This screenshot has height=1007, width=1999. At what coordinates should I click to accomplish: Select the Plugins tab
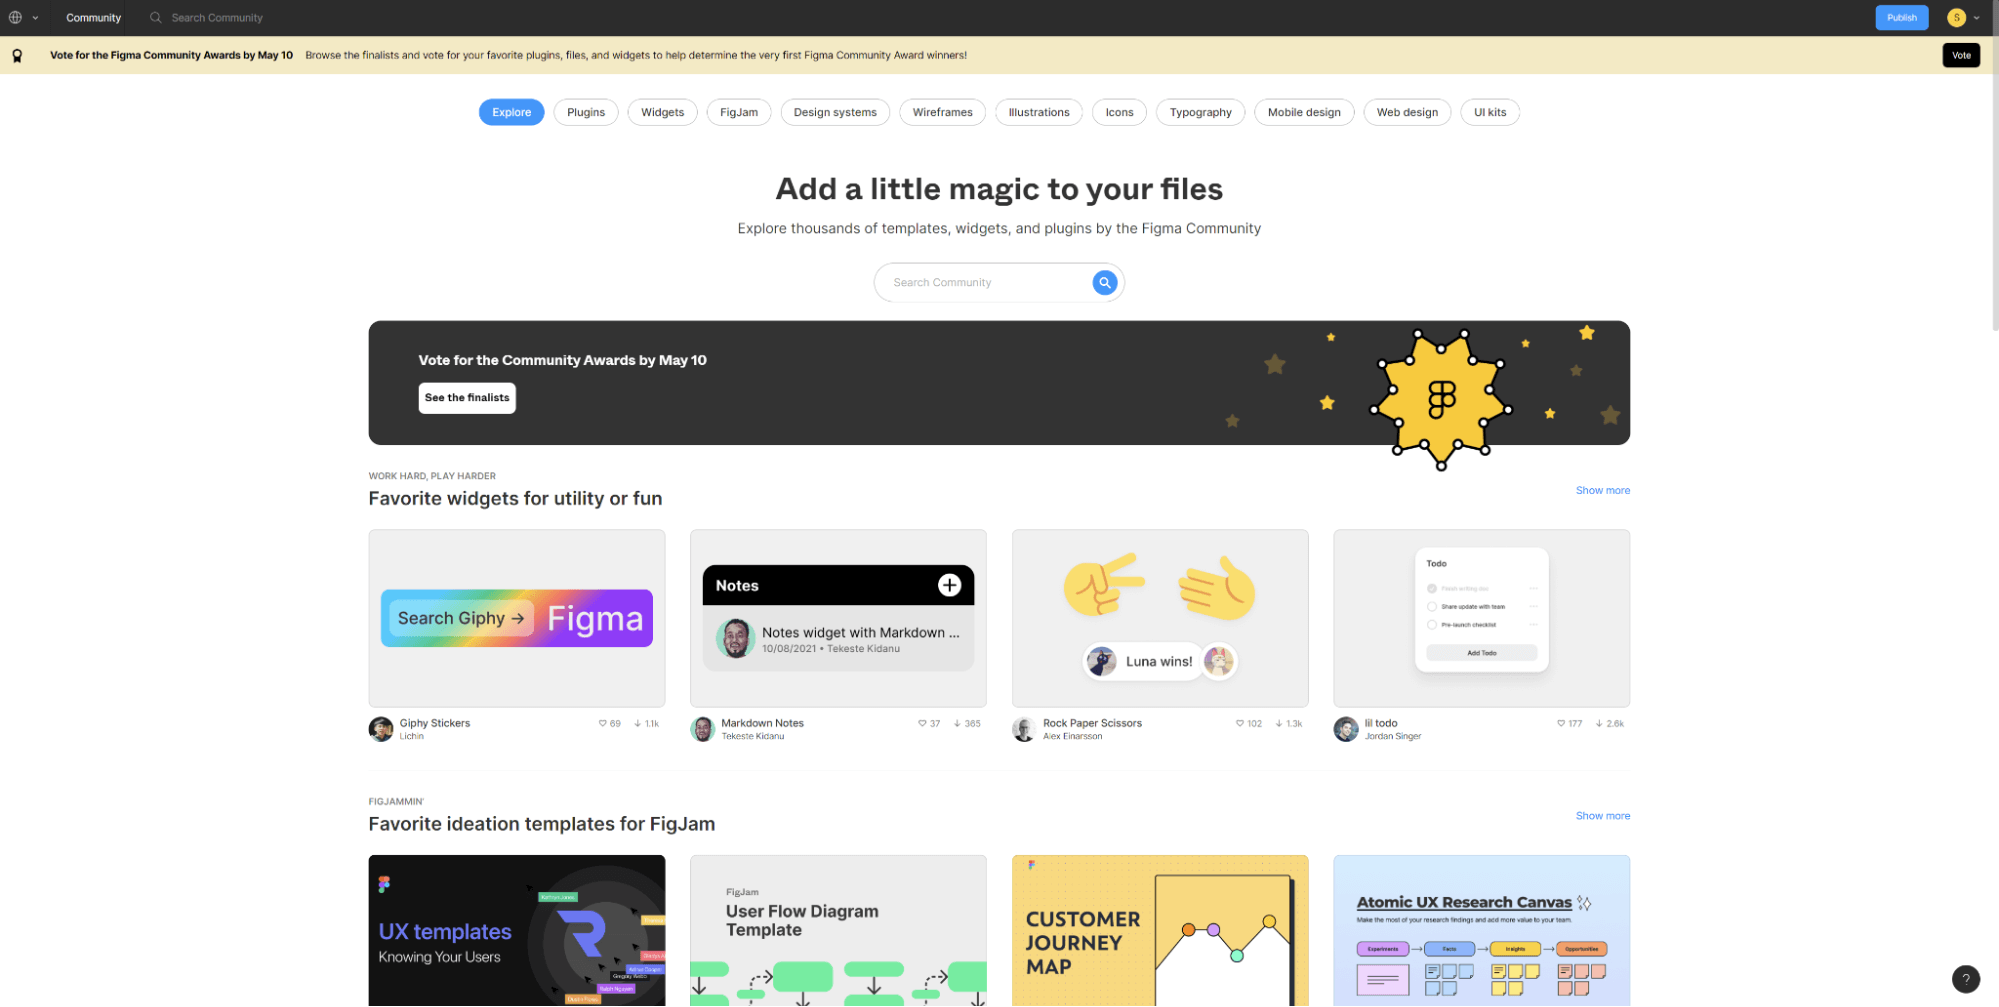[x=586, y=112]
